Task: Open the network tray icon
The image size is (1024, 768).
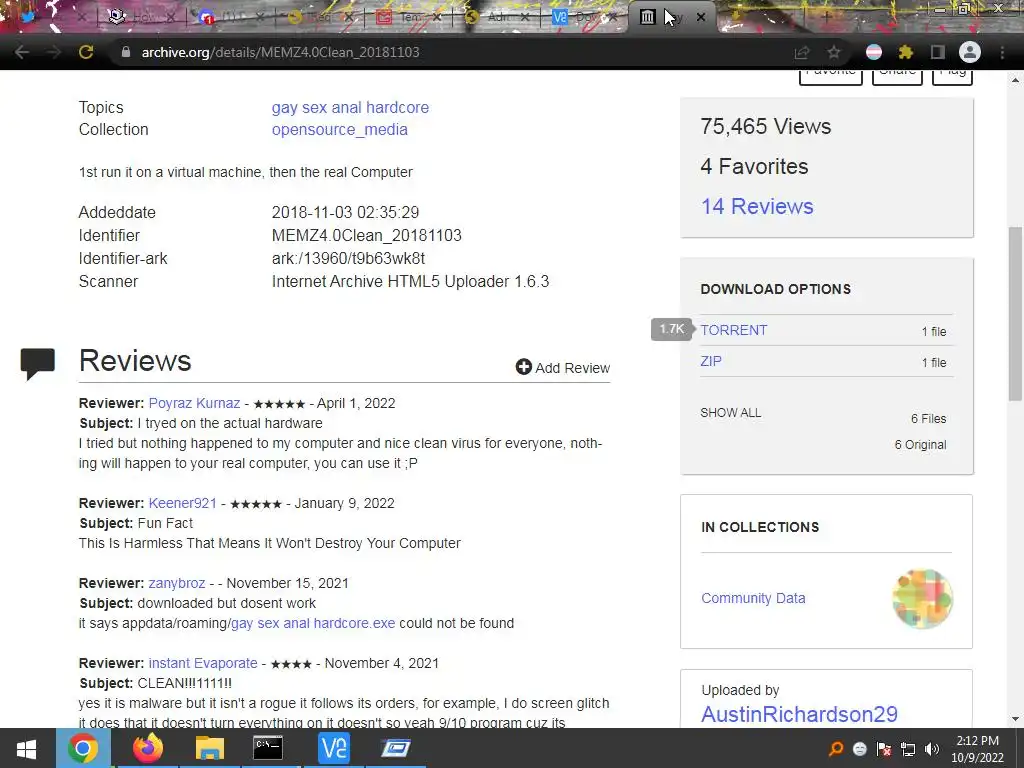Action: click(908, 749)
